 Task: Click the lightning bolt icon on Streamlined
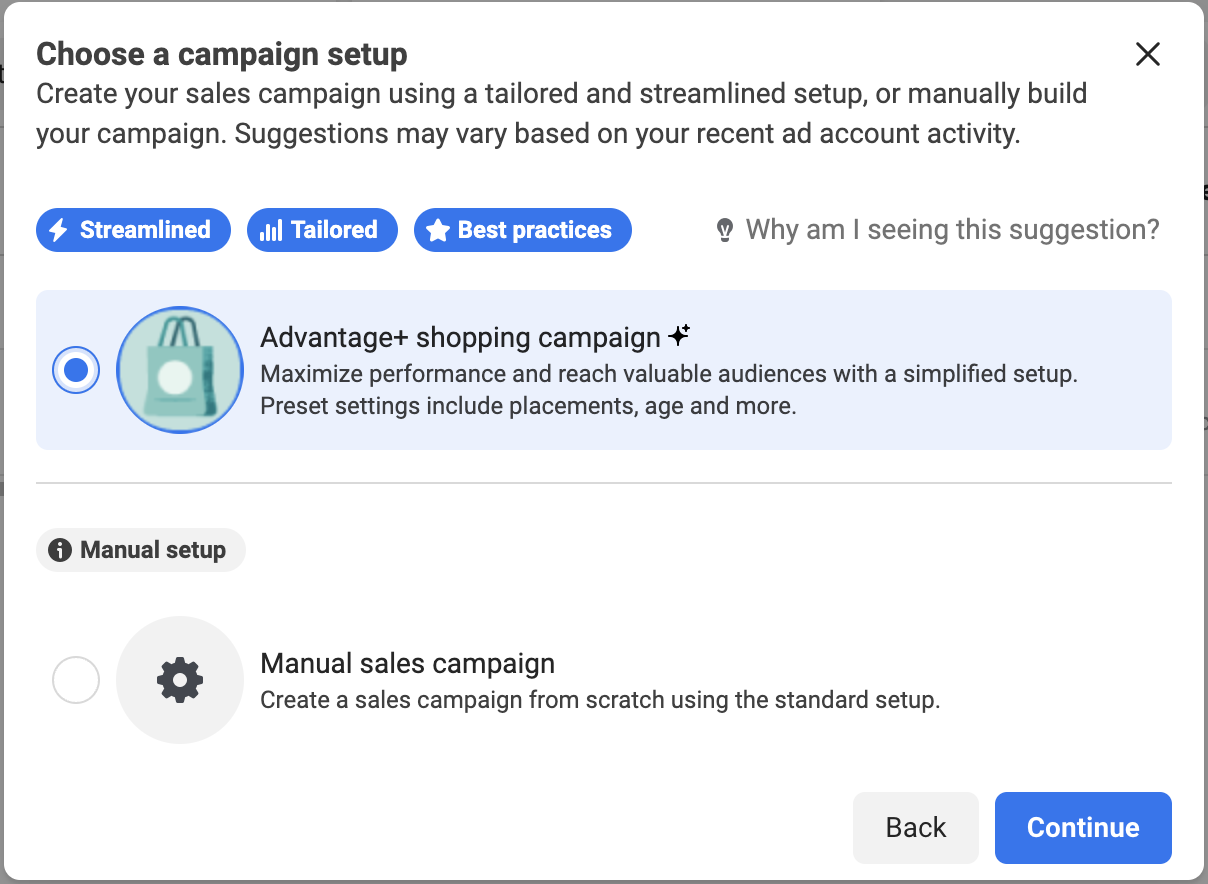pos(59,230)
